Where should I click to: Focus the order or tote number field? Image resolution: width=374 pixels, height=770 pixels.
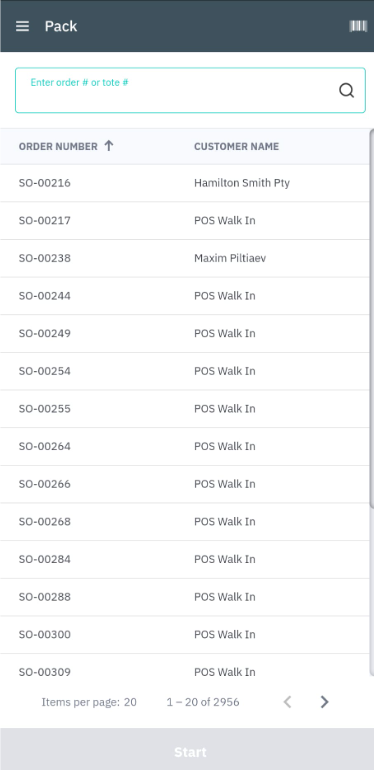click(190, 90)
